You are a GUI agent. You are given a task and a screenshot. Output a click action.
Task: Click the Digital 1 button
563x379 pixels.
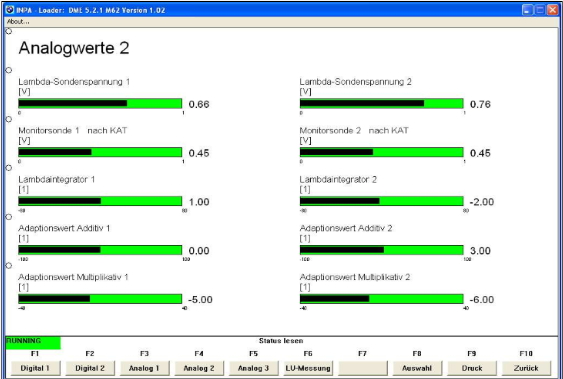click(35, 368)
